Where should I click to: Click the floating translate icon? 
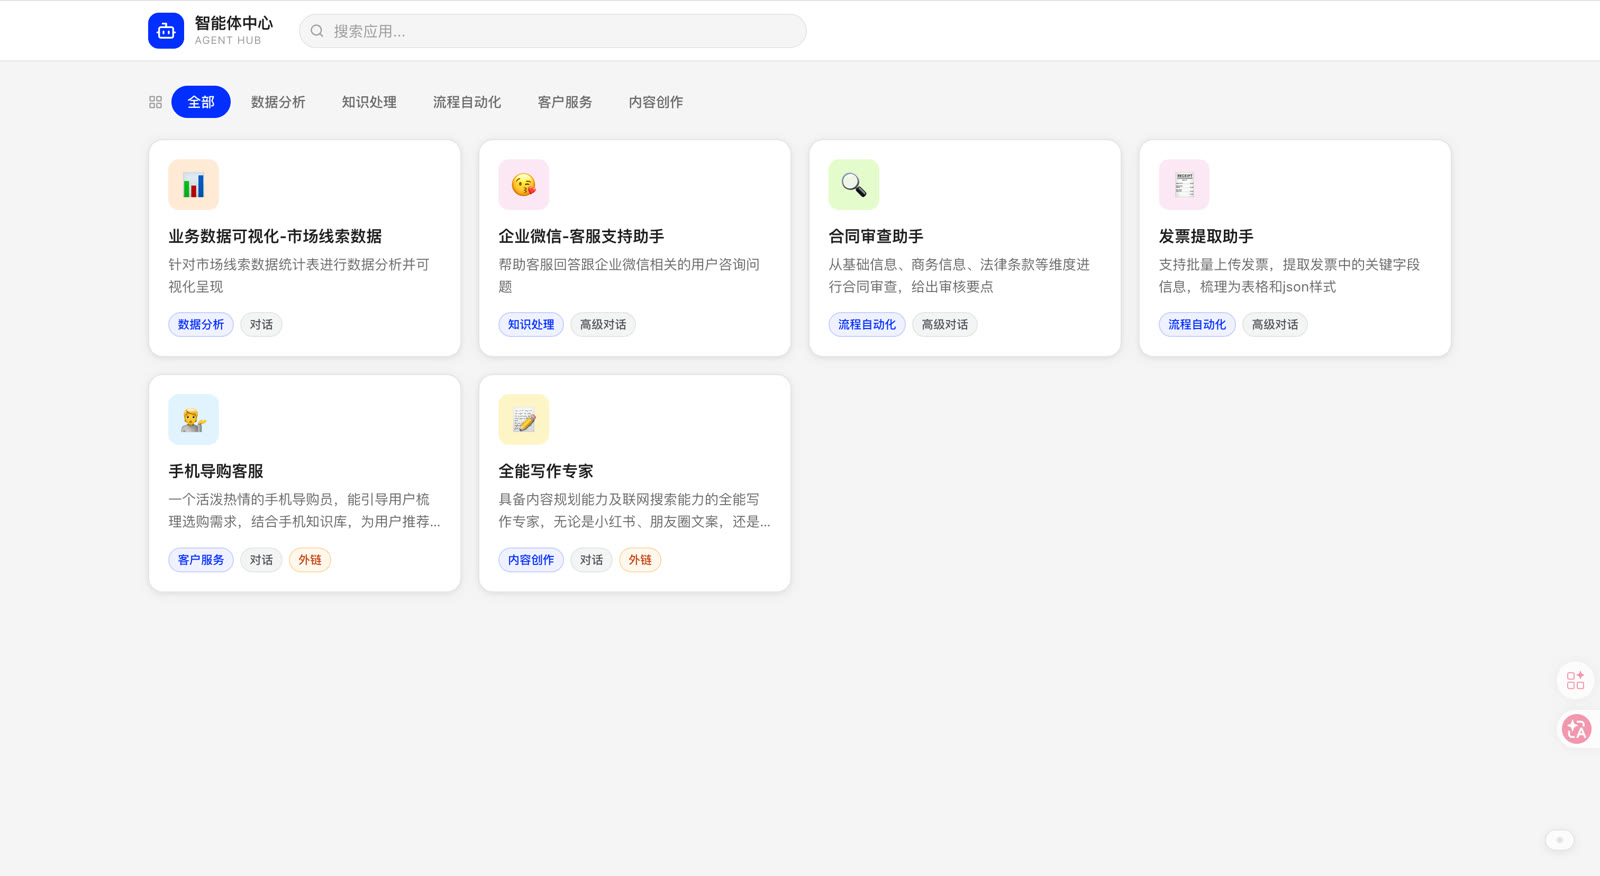(x=1576, y=729)
